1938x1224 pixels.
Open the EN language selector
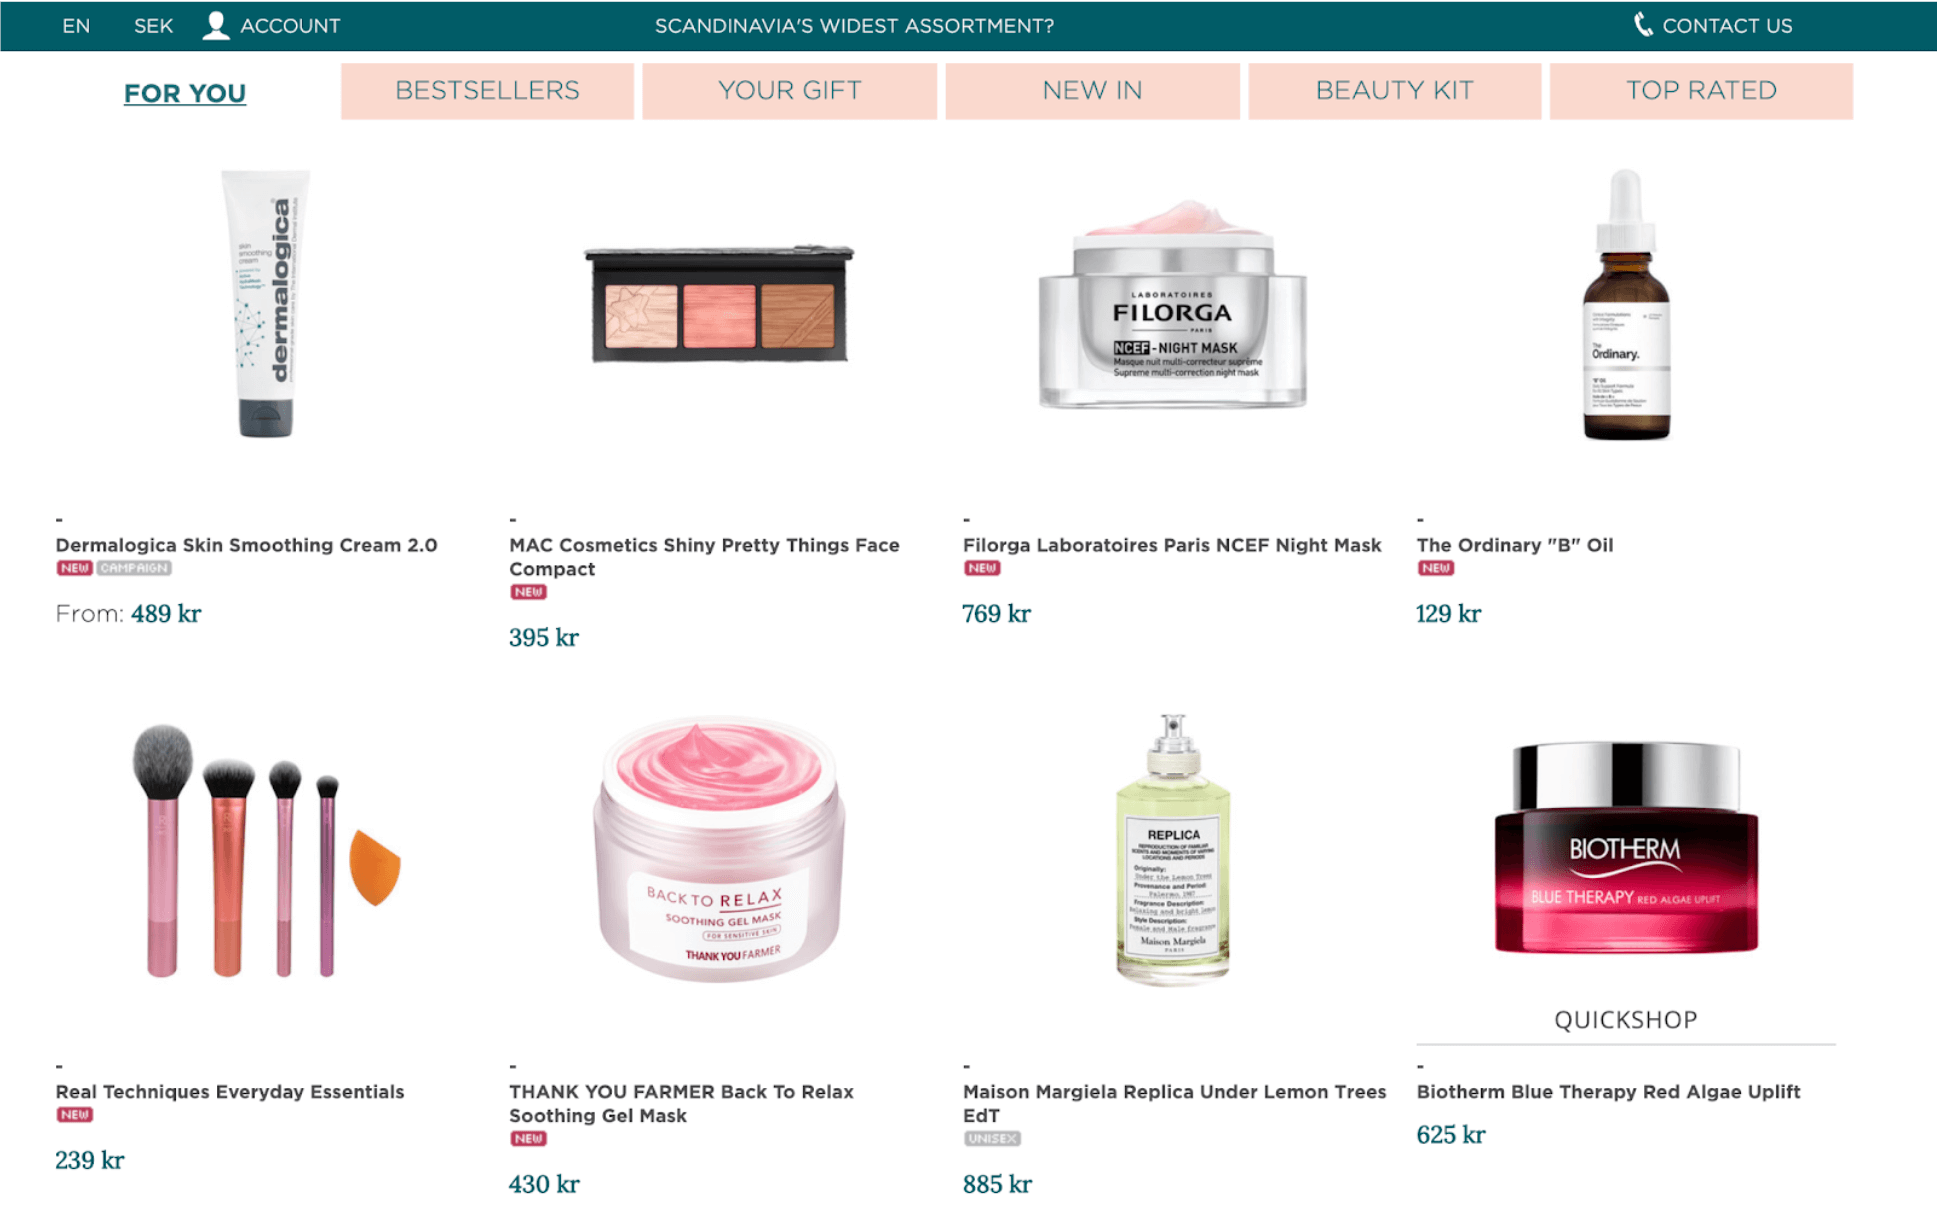click(76, 26)
